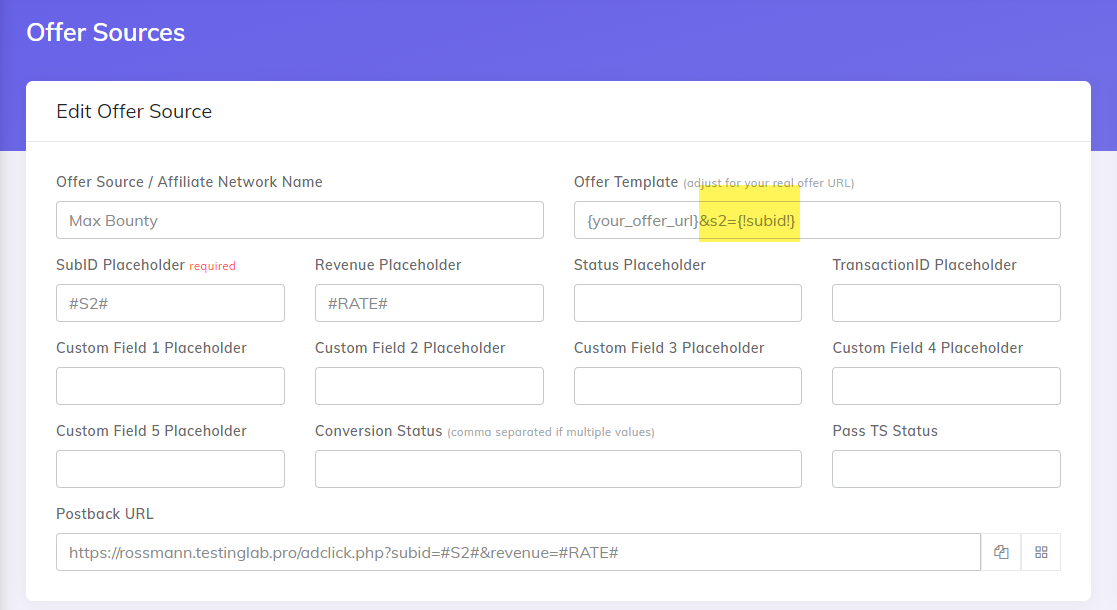Viewport: 1117px width, 610px height.
Task: Select the Revenue Placeholder #RATE# field
Action: tap(429, 302)
